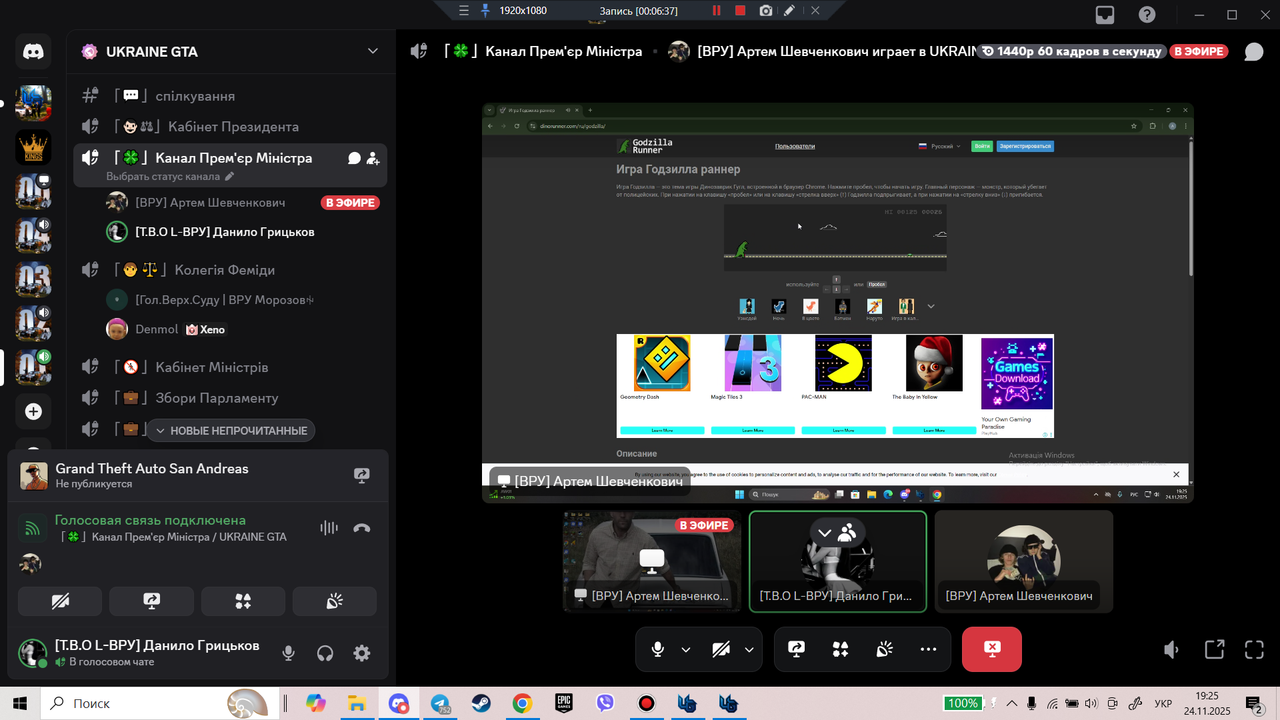Open Збори Парламенту voice channel
This screenshot has height=720, width=1280.
pyautogui.click(x=230, y=398)
